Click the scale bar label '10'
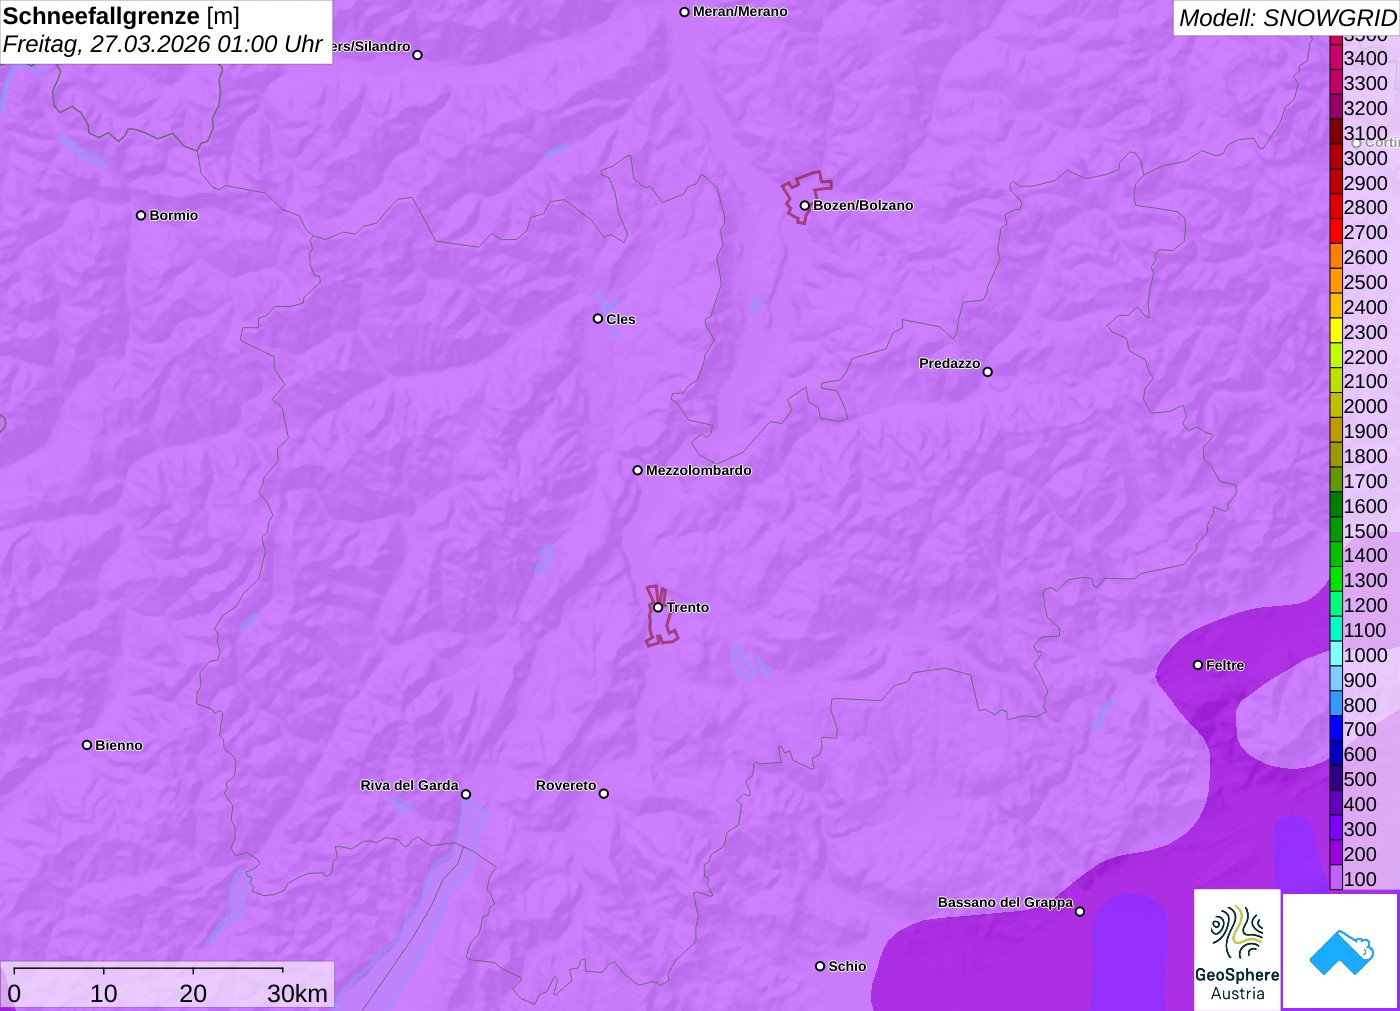The width and height of the screenshot is (1400, 1011). (104, 993)
